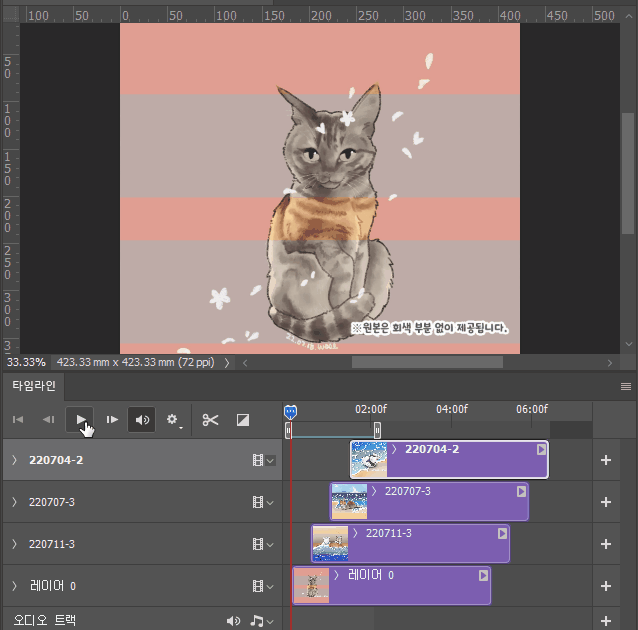The height and width of the screenshot is (630, 638).
Task: Select the 220707-3 track name
Action: (52, 502)
